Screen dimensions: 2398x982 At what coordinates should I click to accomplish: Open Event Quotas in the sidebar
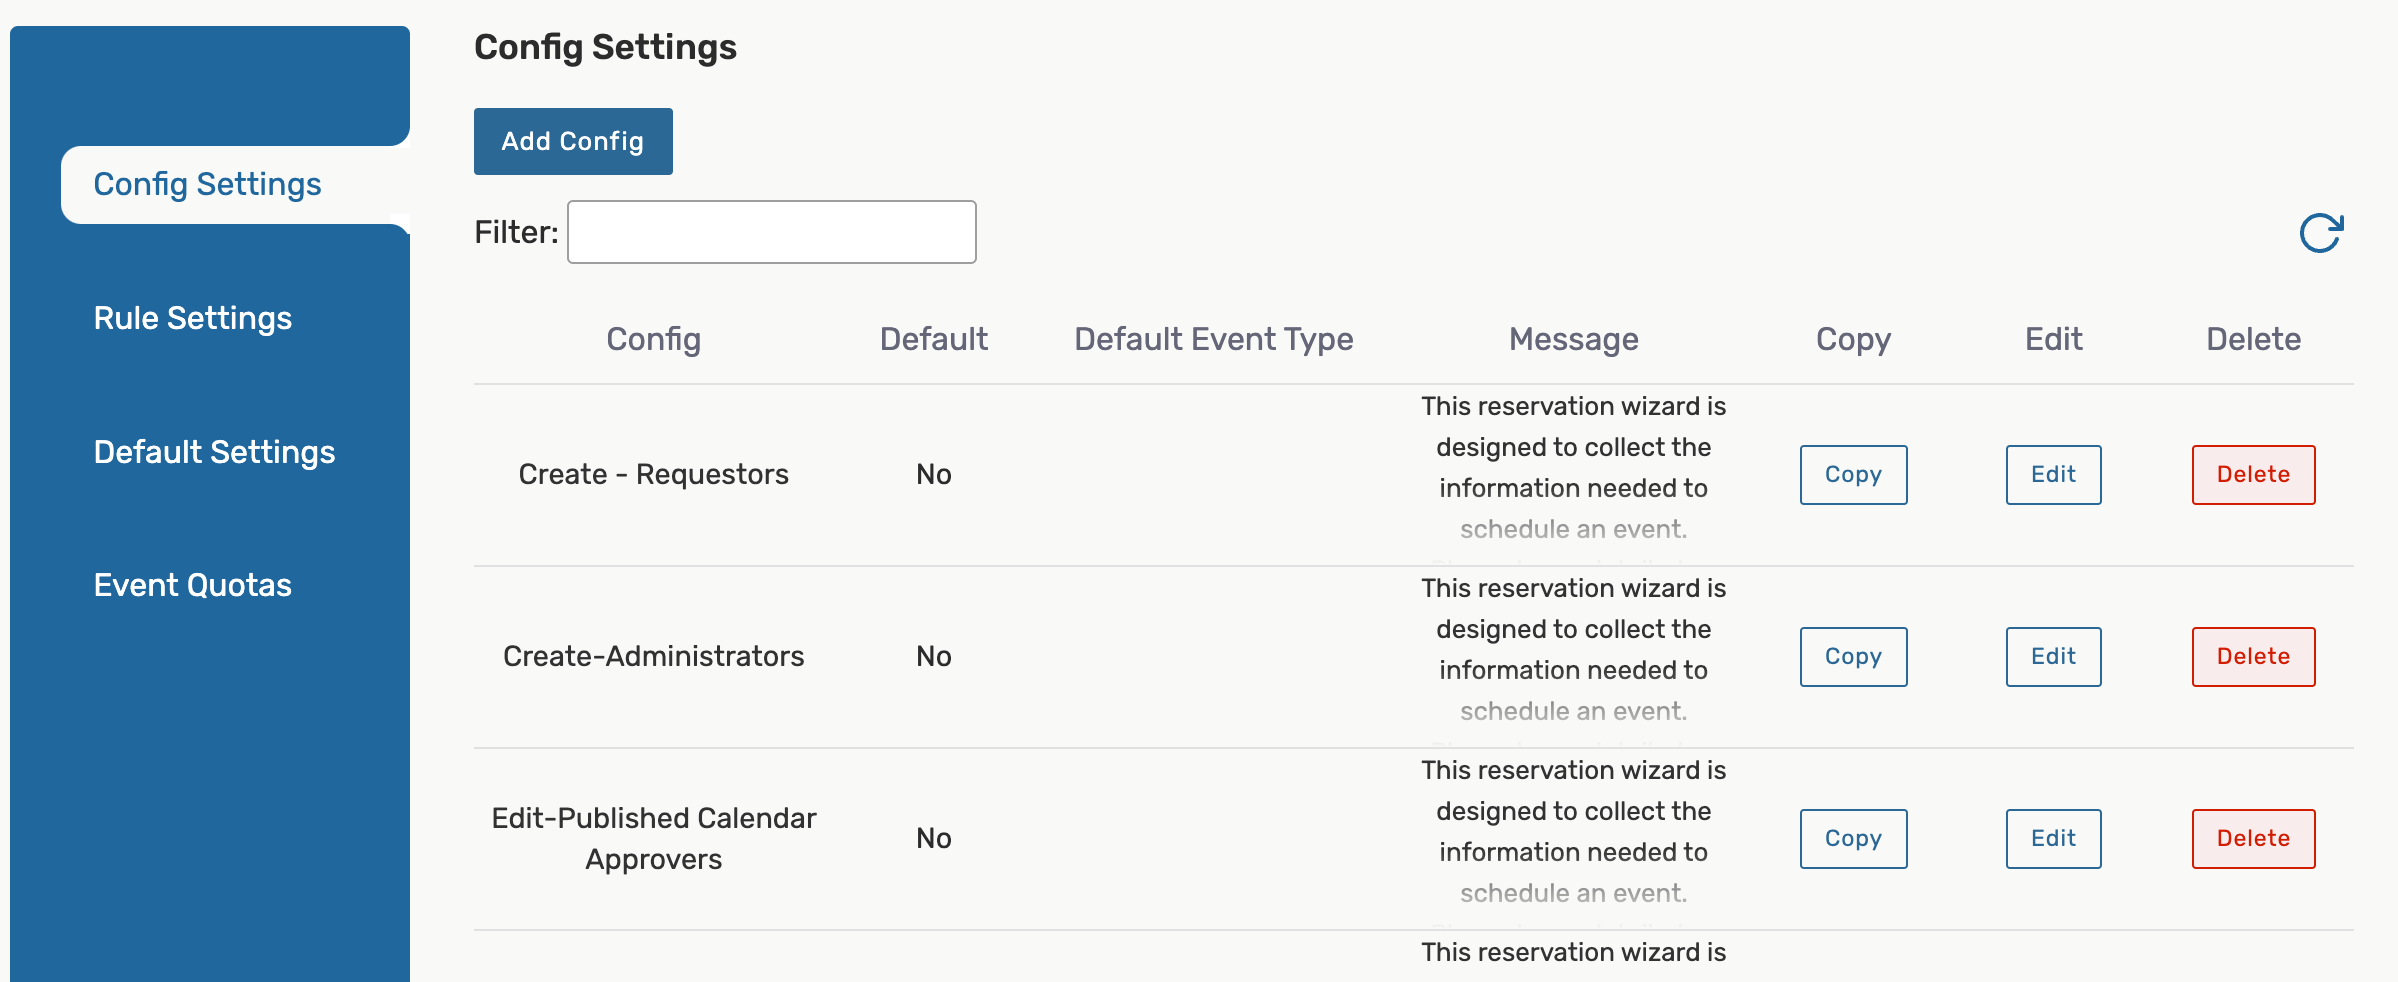tap(193, 585)
